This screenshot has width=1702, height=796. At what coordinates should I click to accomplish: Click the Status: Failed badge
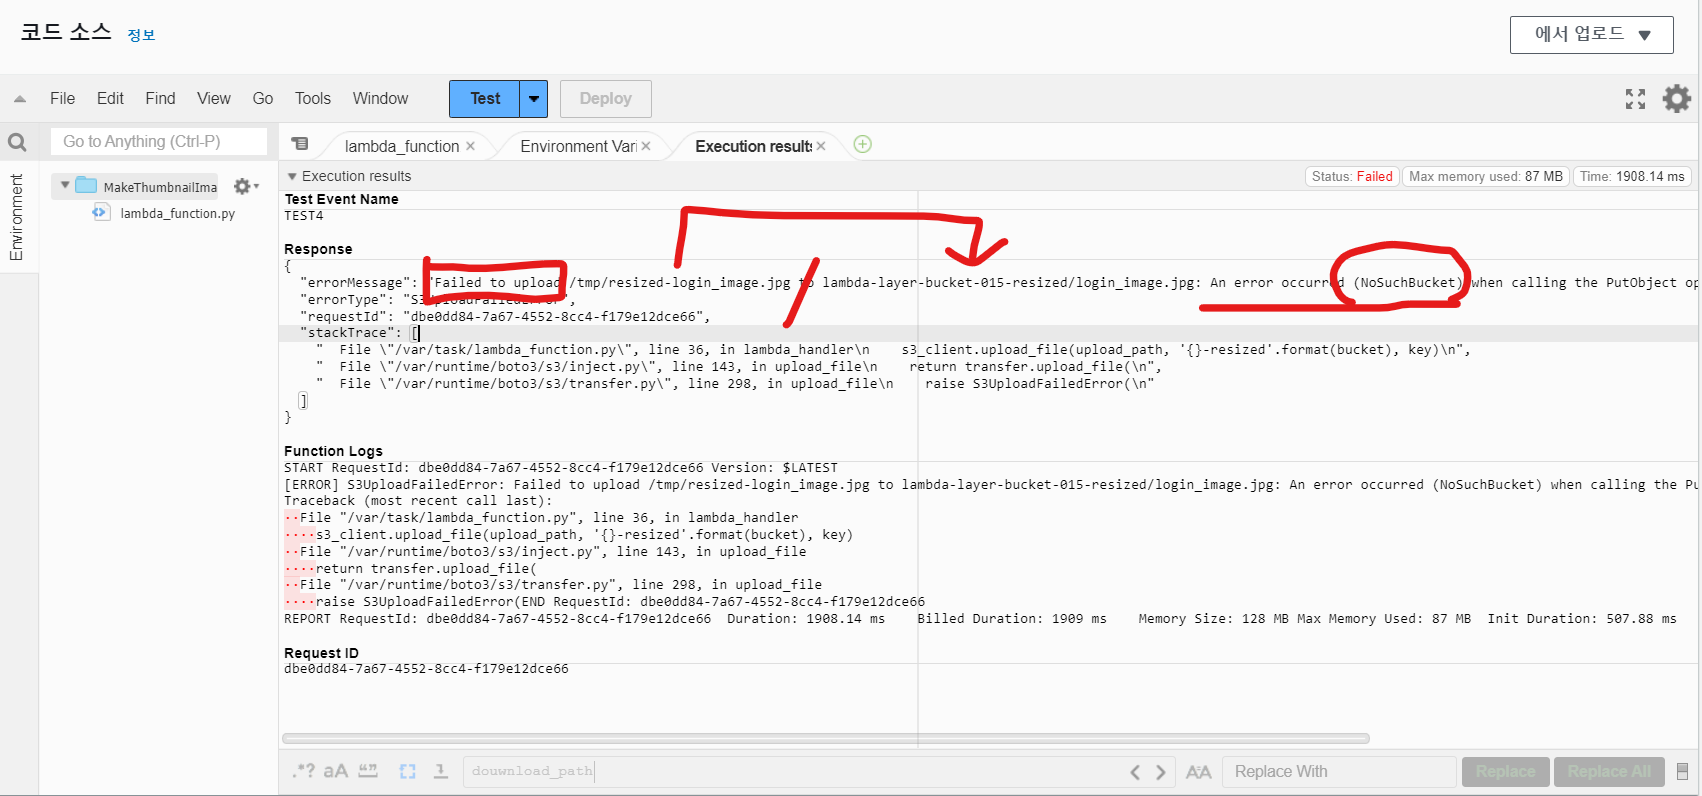pyautogui.click(x=1352, y=177)
